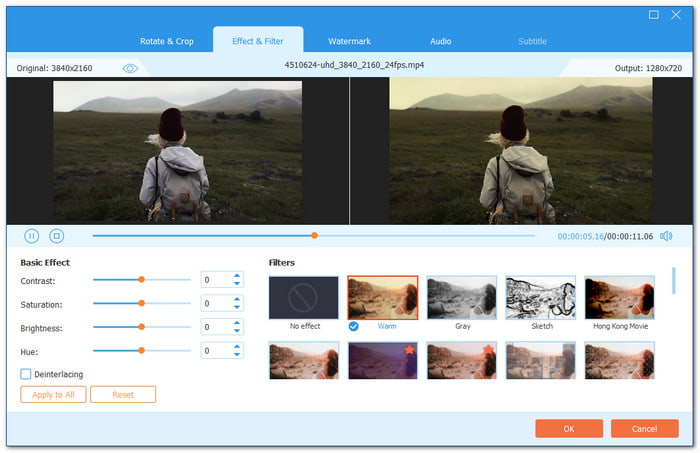
Task: Click the current time 00:00:05.16
Action: pyautogui.click(x=580, y=237)
